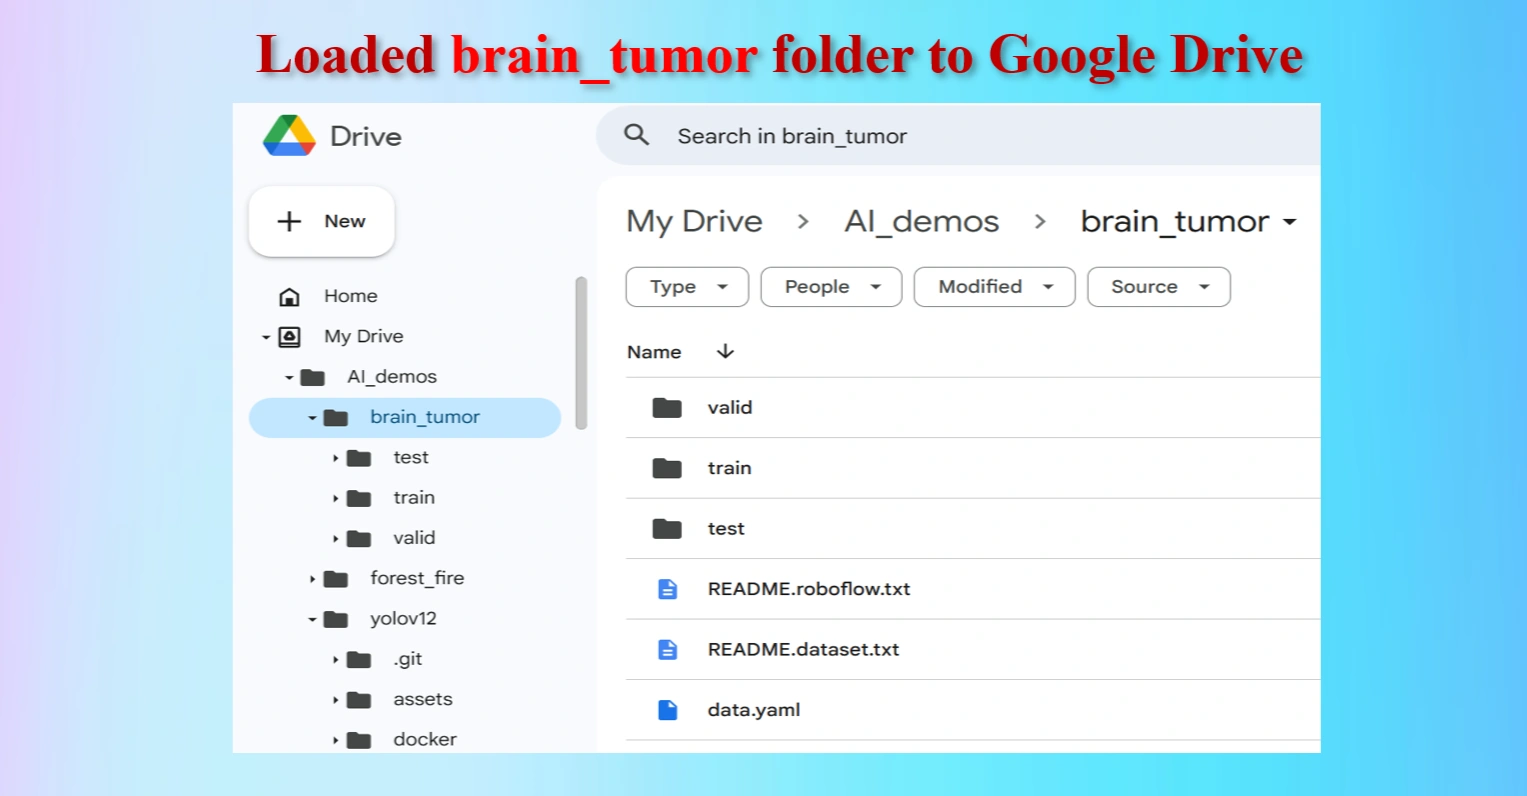Click the data.yaml file icon
The width and height of the screenshot is (1527, 796).
[668, 710]
